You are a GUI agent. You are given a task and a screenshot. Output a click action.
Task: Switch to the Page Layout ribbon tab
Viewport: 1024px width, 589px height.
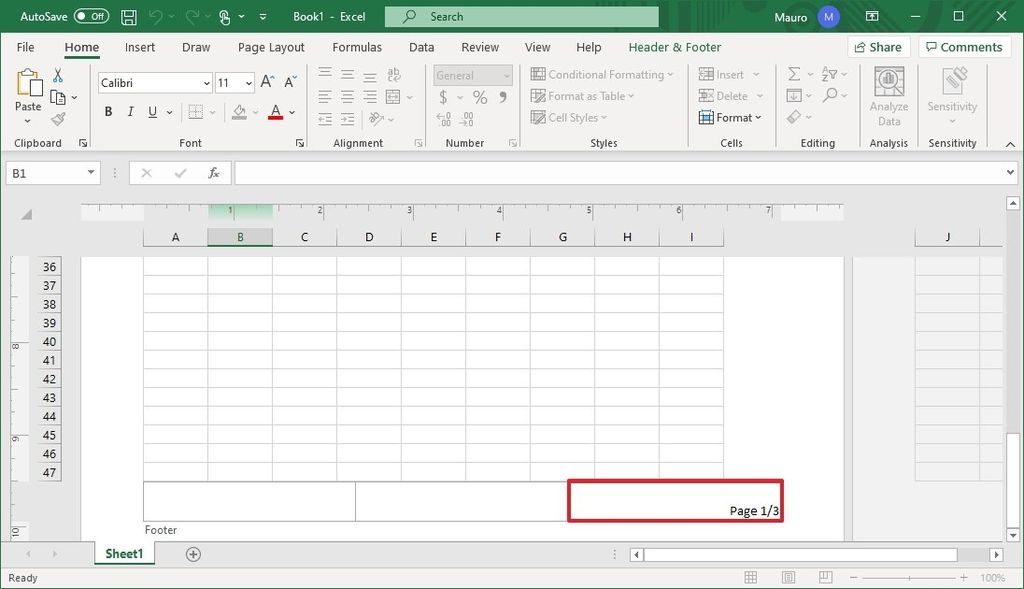(270, 47)
